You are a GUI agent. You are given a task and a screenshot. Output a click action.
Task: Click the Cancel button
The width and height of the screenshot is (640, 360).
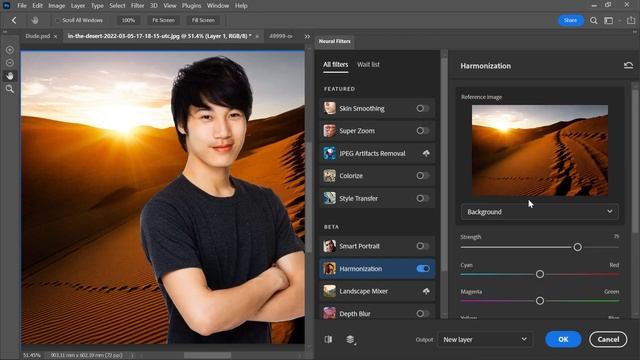click(608, 339)
